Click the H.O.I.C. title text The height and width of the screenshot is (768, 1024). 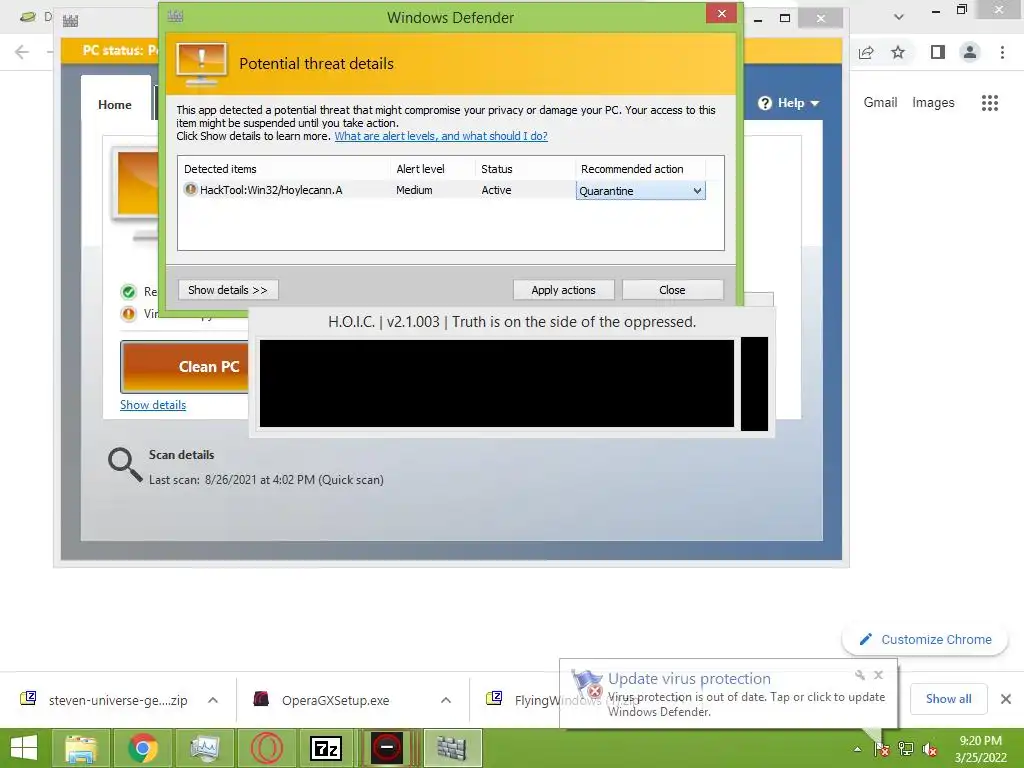[x=512, y=322]
